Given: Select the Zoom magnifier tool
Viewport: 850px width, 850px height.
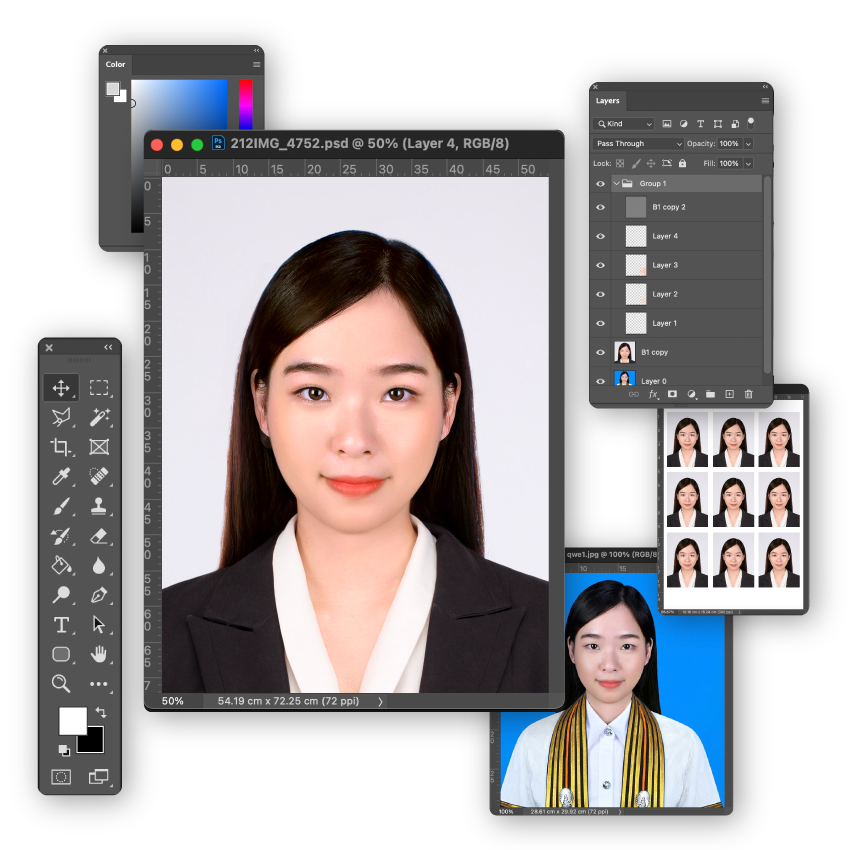Looking at the screenshot, I should coord(61,684).
